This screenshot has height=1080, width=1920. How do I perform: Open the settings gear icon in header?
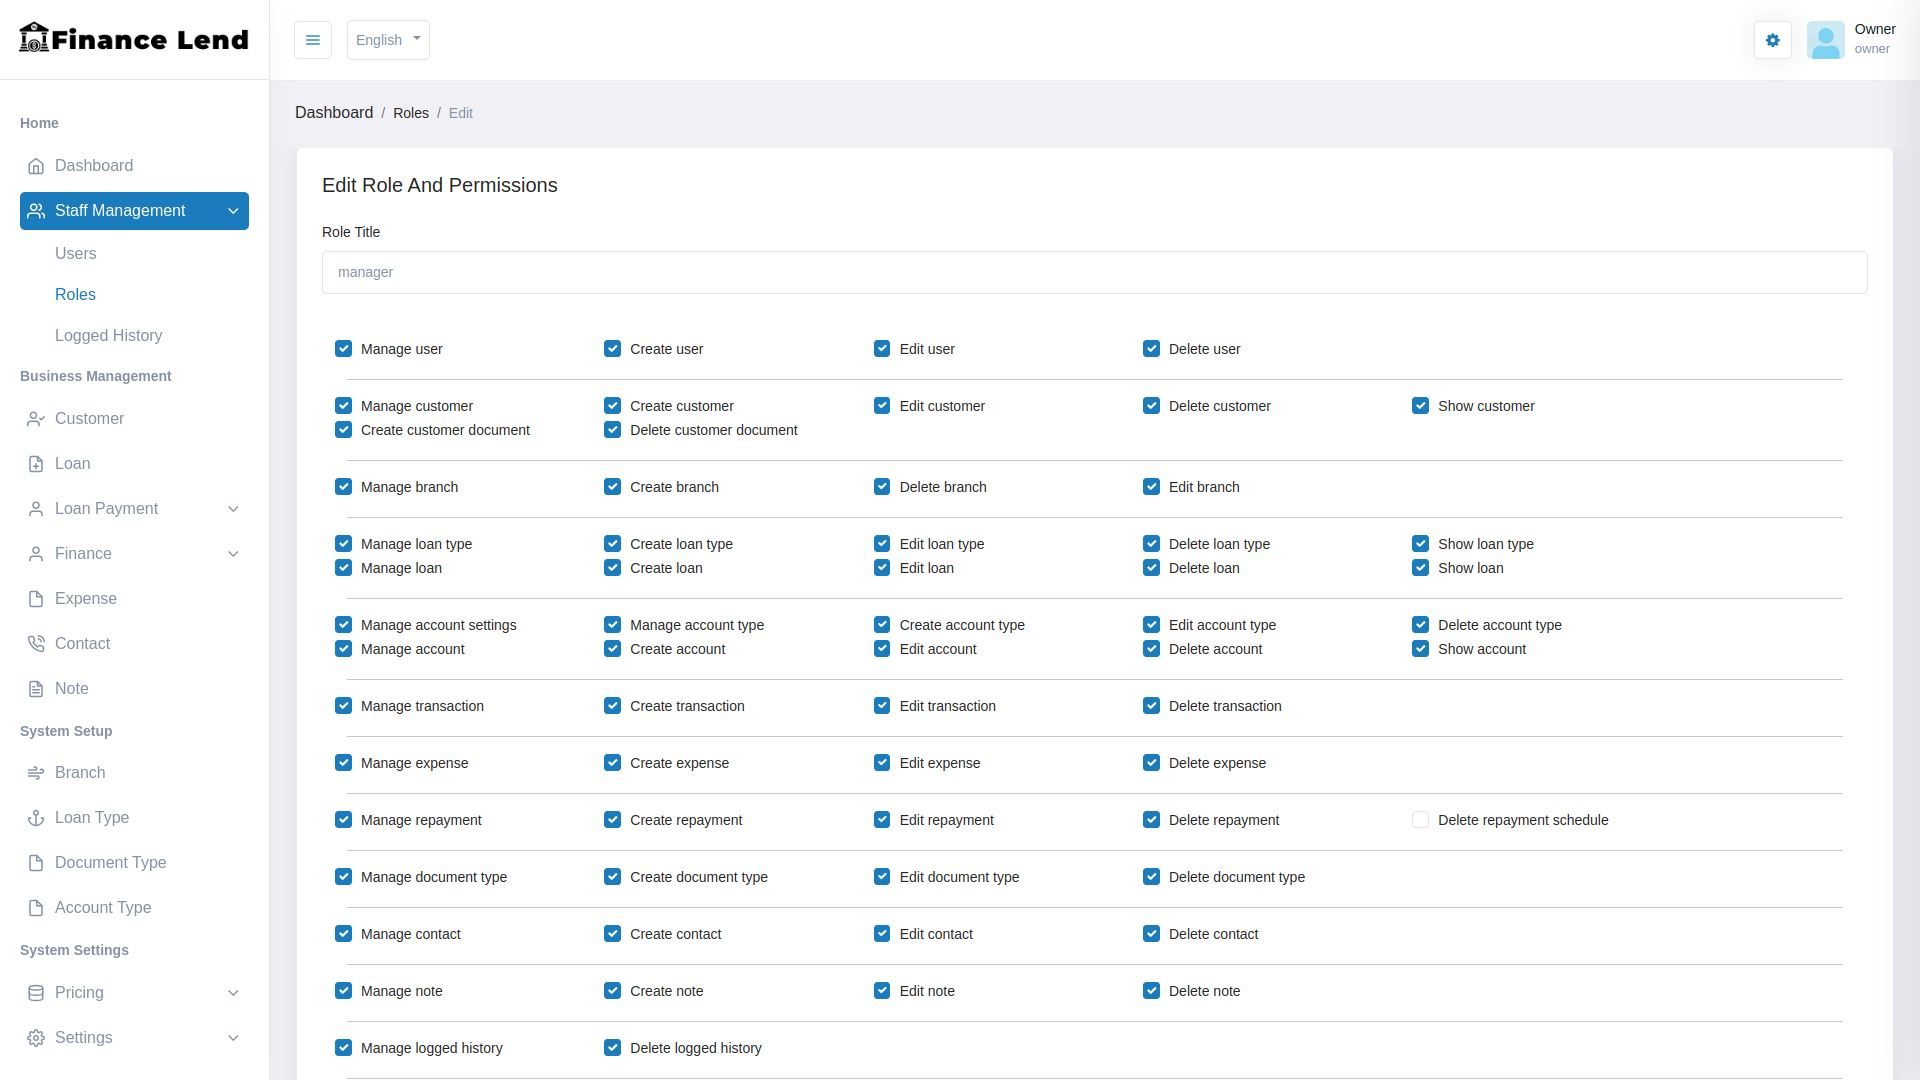tap(1772, 40)
